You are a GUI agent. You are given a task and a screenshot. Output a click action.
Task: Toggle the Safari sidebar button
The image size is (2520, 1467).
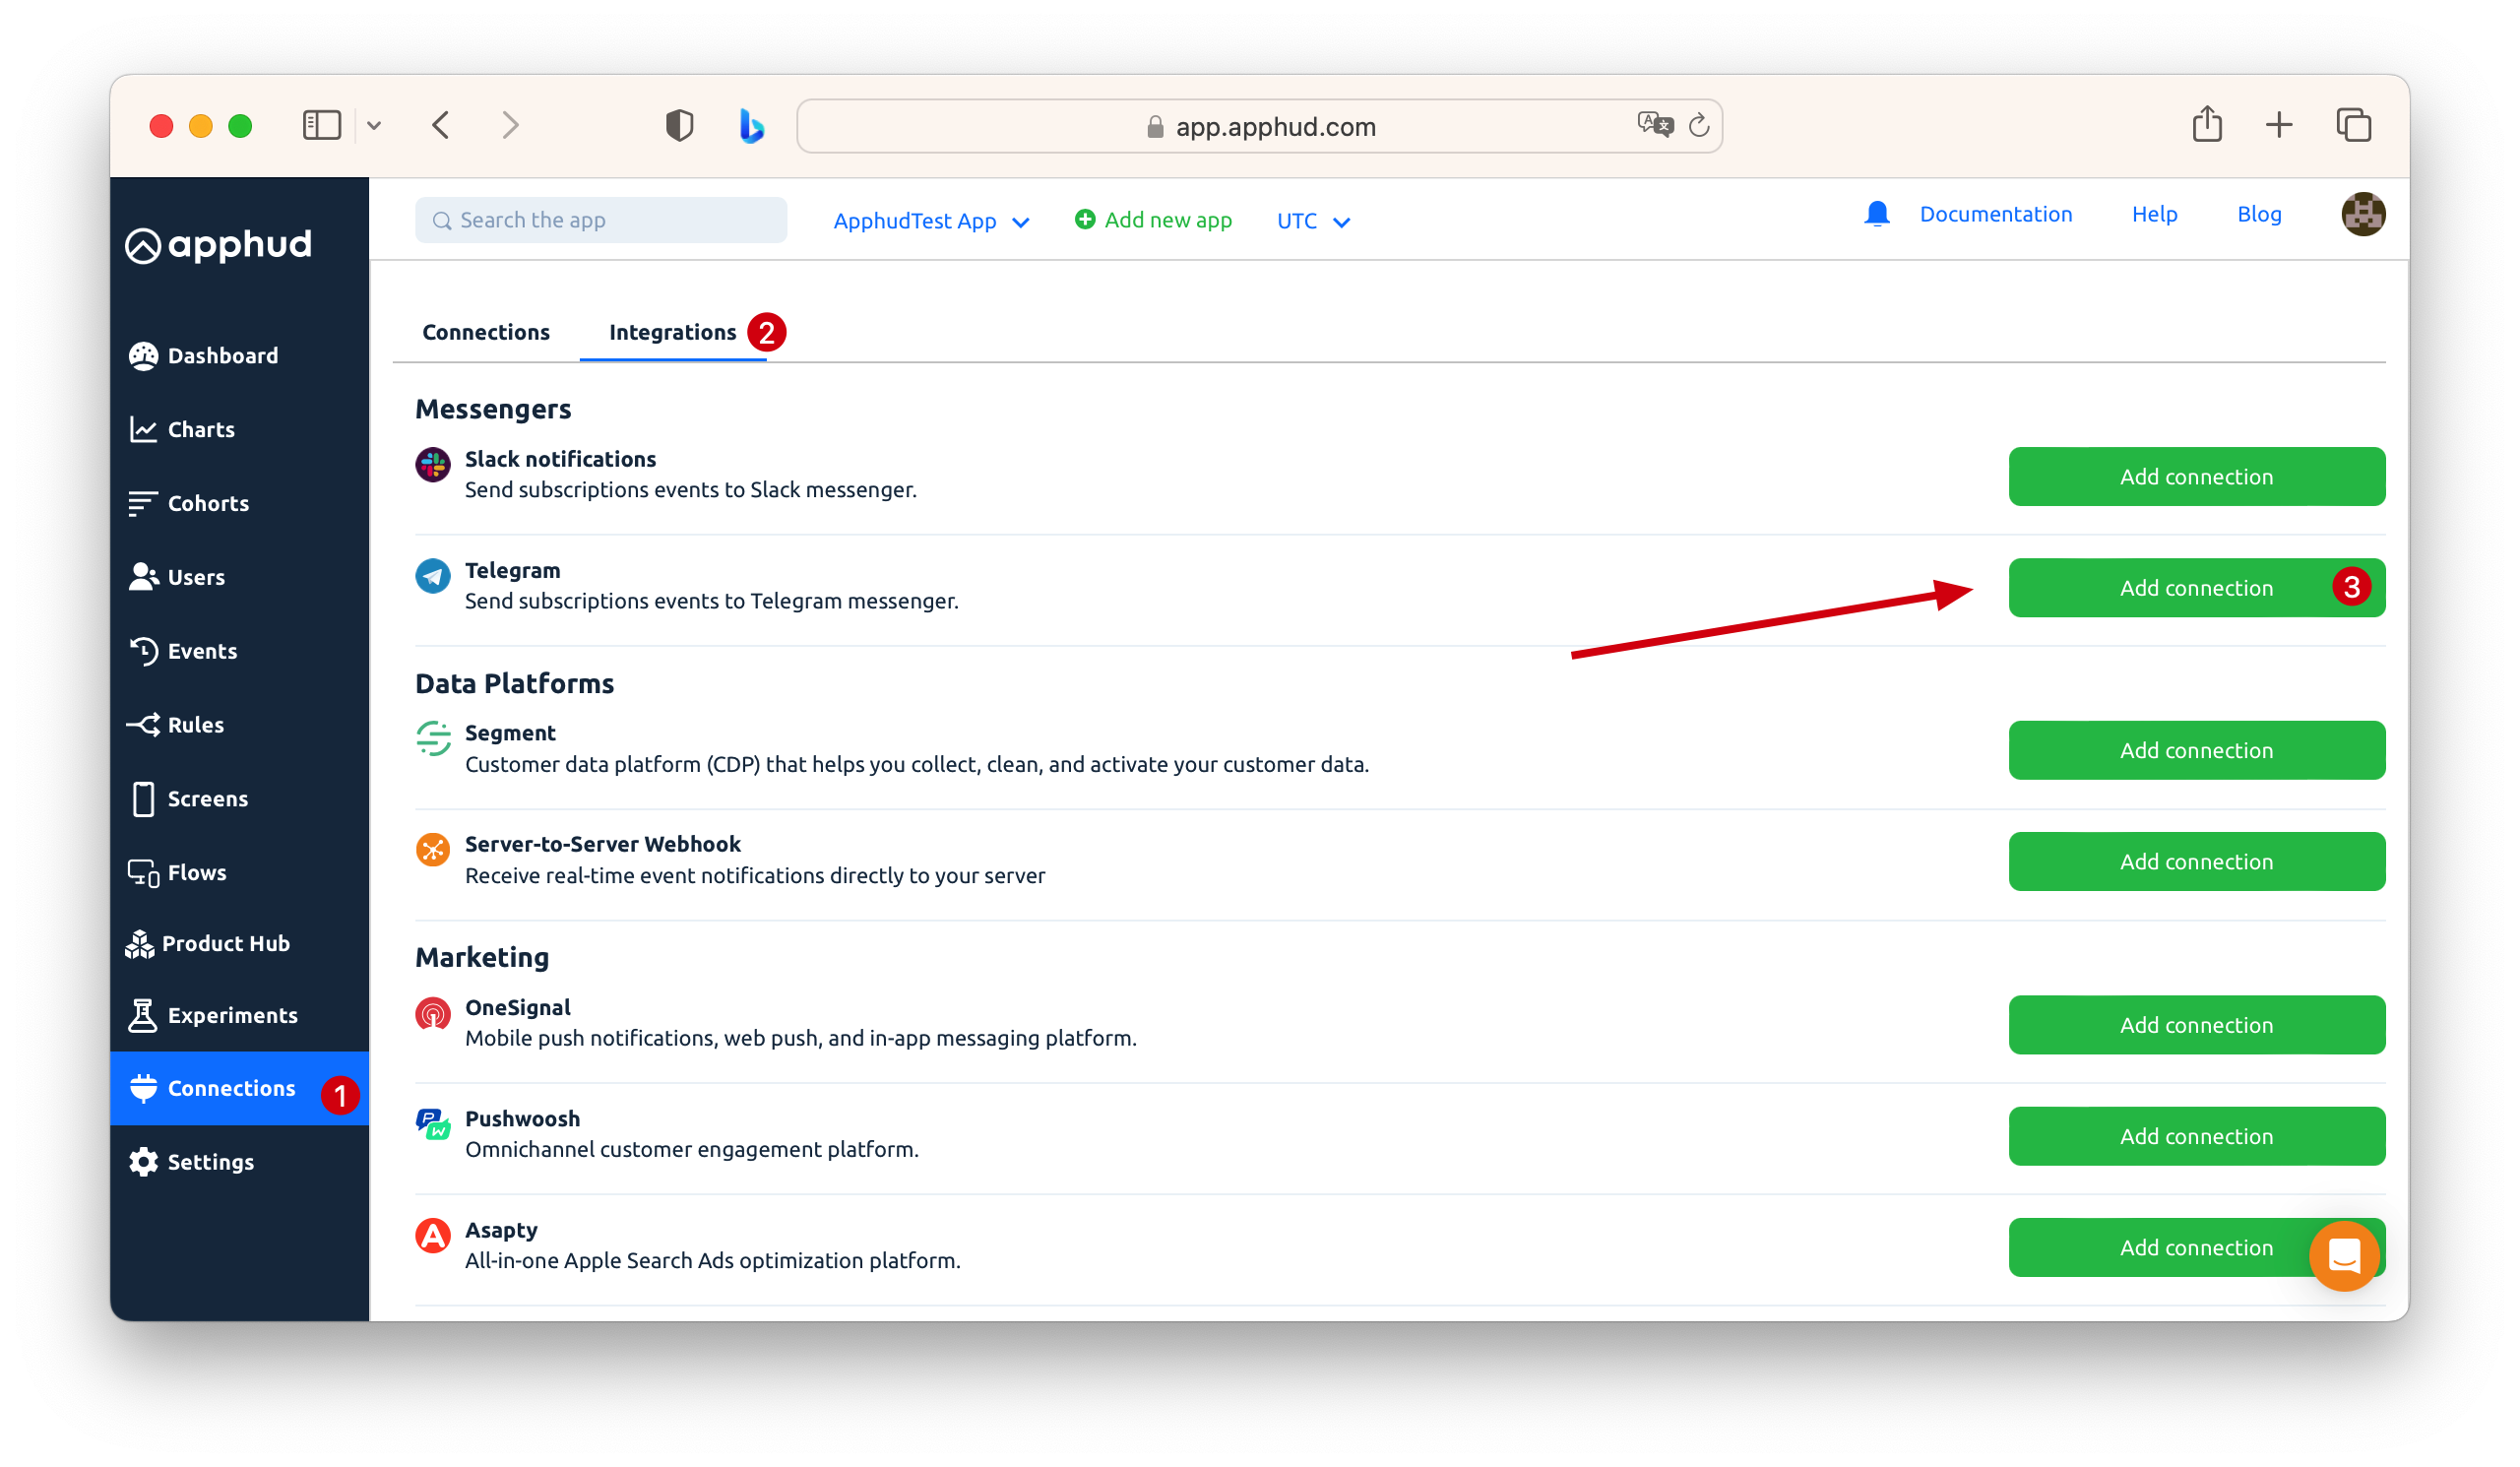tap(322, 125)
